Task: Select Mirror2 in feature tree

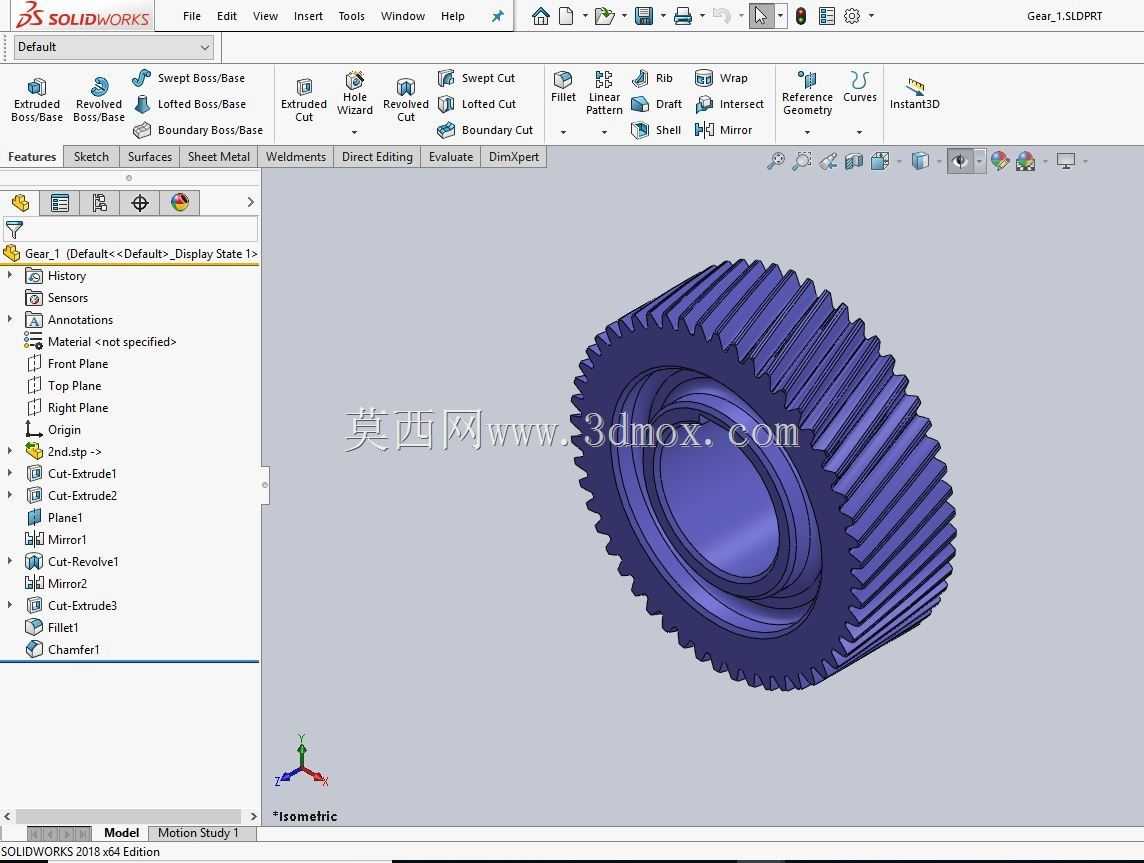Action: click(x=56, y=584)
